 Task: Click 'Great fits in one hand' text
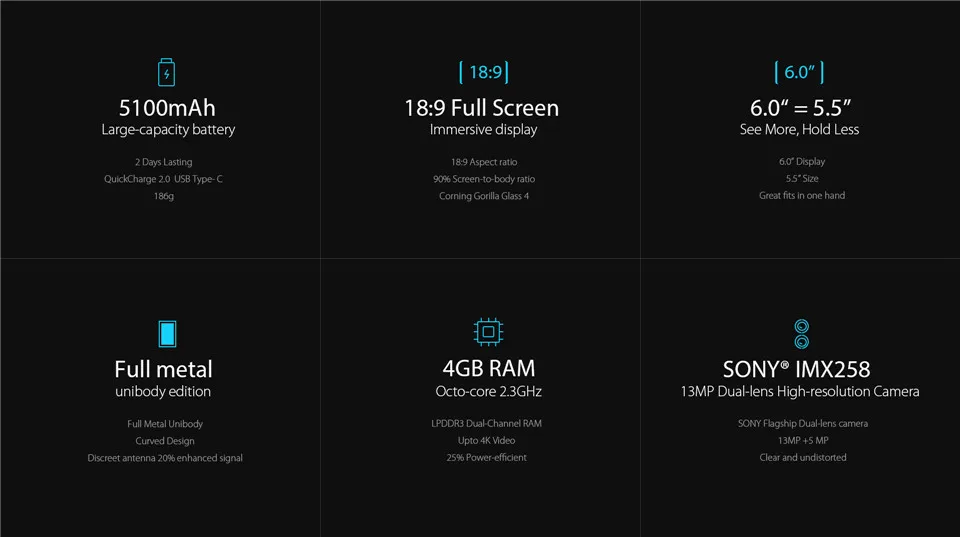click(x=802, y=195)
